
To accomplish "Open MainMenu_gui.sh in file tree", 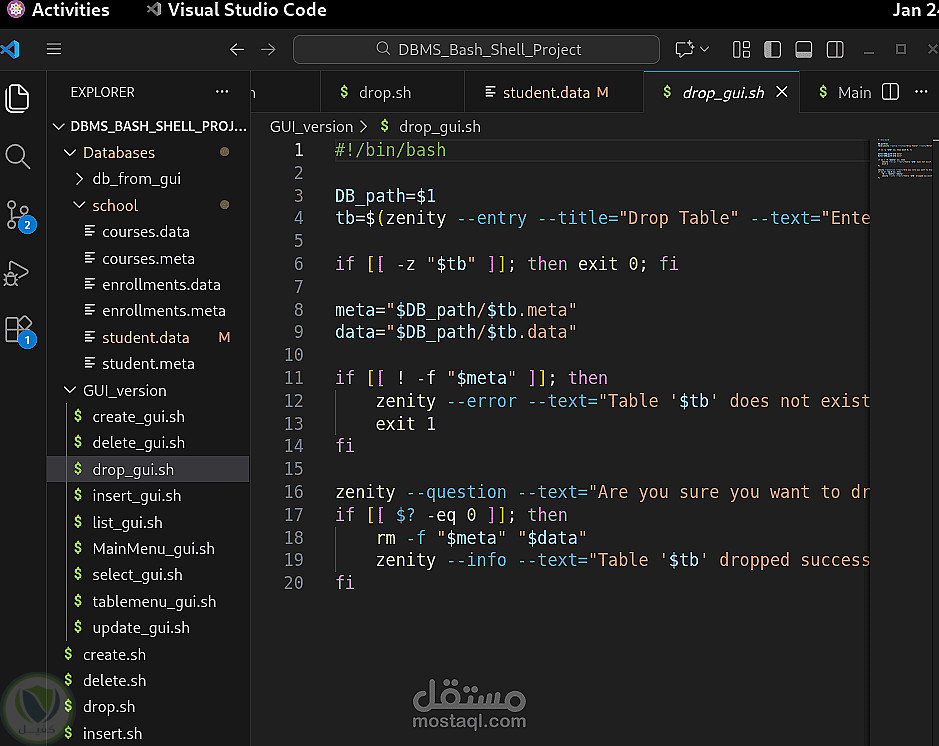I will [153, 549].
